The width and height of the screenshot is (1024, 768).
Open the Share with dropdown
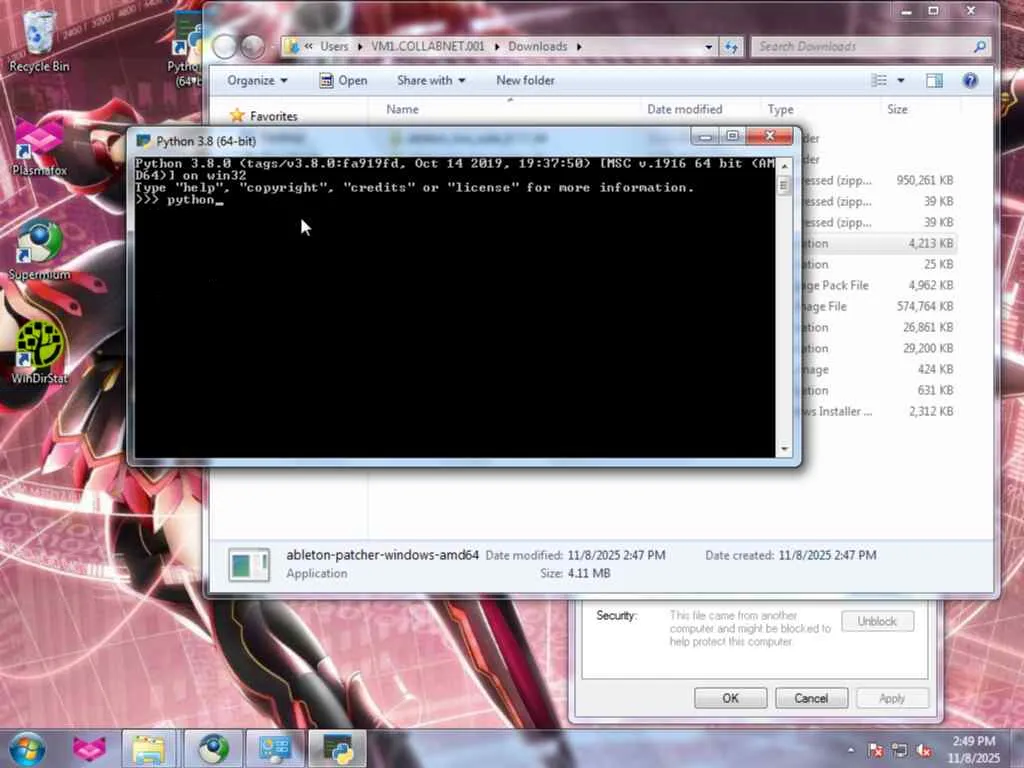coord(431,80)
